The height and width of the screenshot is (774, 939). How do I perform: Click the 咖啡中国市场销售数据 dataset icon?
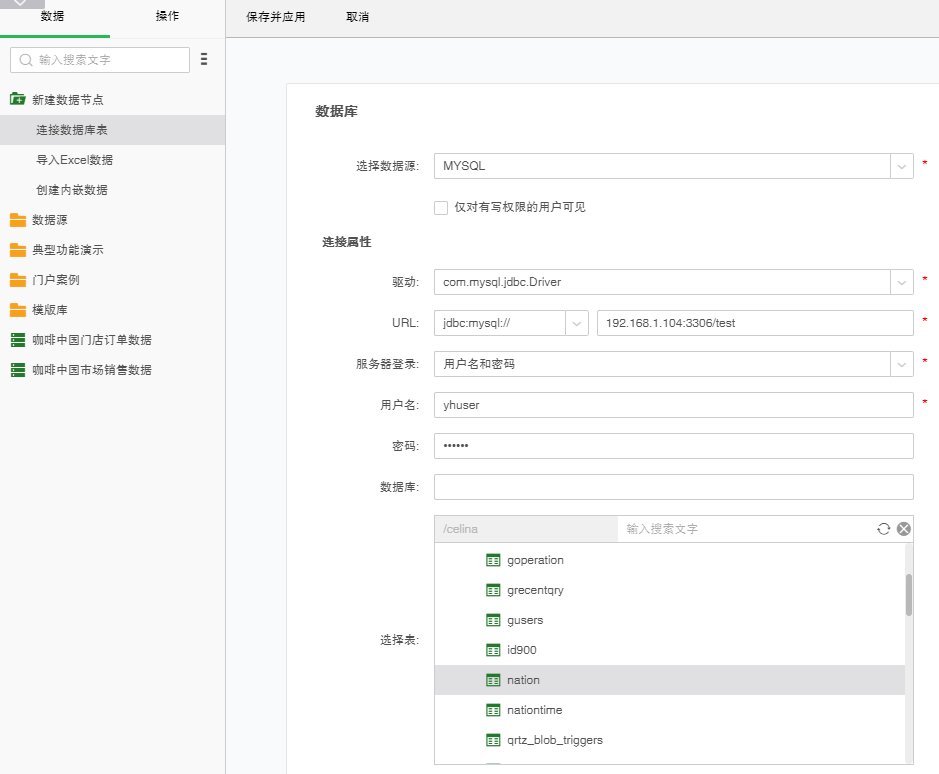click(x=17, y=370)
